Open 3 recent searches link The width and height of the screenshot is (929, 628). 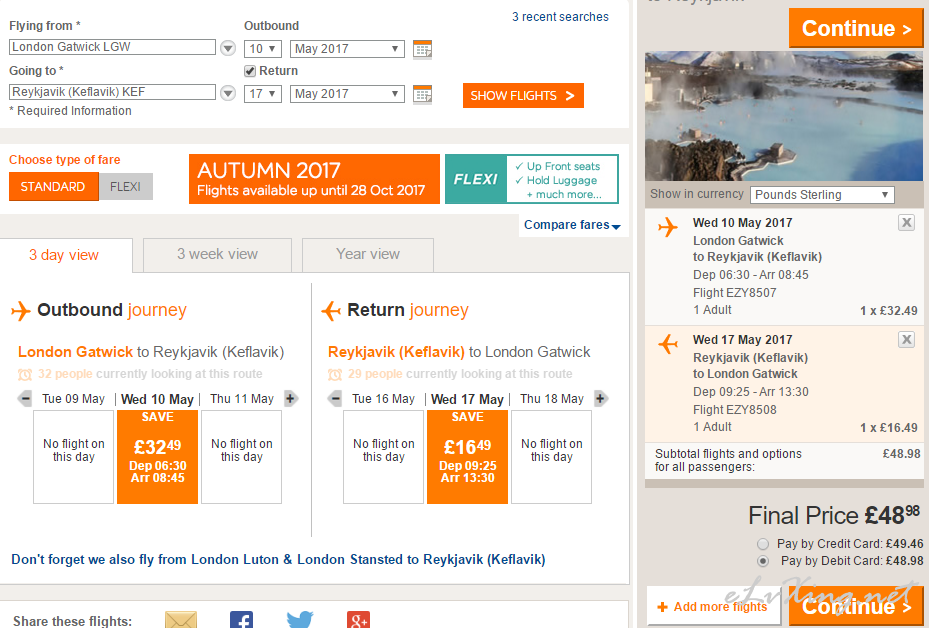(560, 17)
